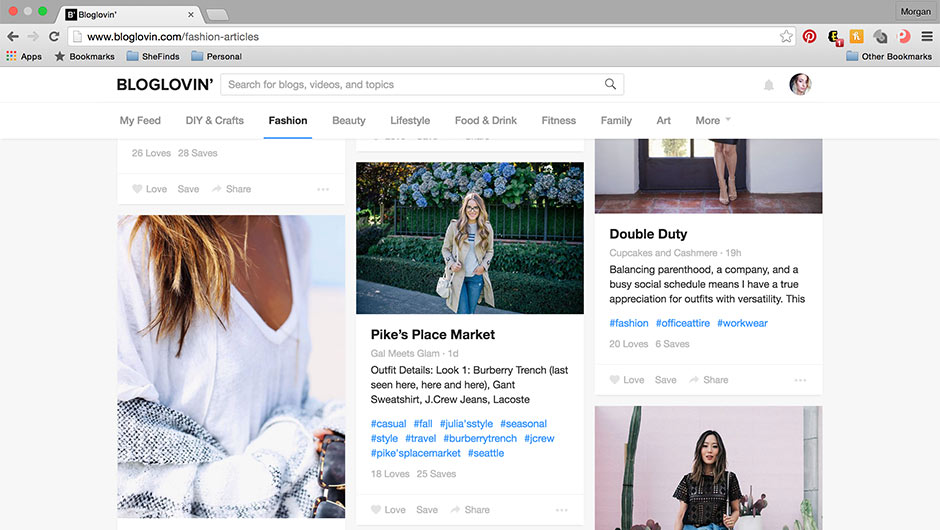Open the #julia'sstyle hashtag

[466, 423]
